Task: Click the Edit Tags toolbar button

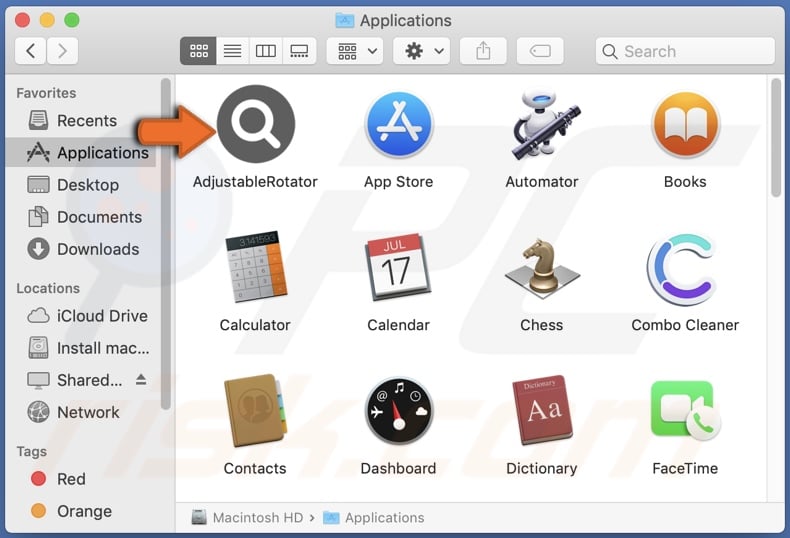Action: pos(540,51)
